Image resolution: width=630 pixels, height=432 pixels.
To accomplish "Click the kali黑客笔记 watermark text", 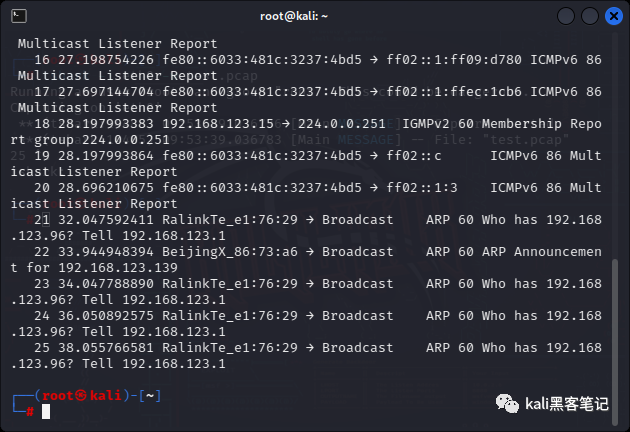I will [x=567, y=404].
